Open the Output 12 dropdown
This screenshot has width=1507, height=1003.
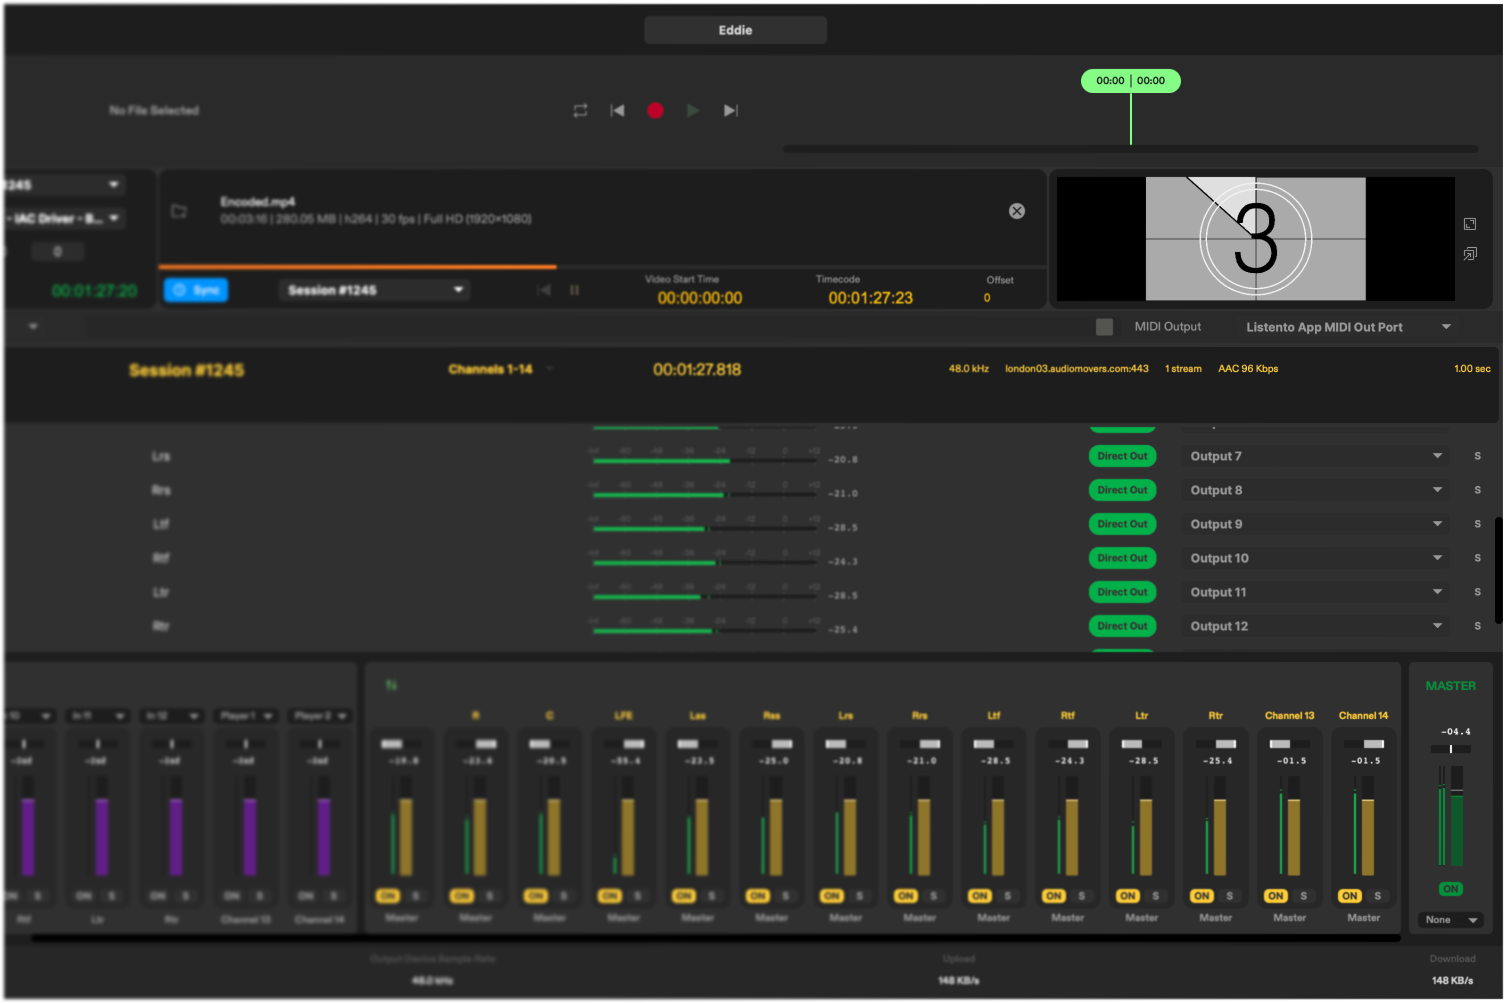pyautogui.click(x=1315, y=626)
